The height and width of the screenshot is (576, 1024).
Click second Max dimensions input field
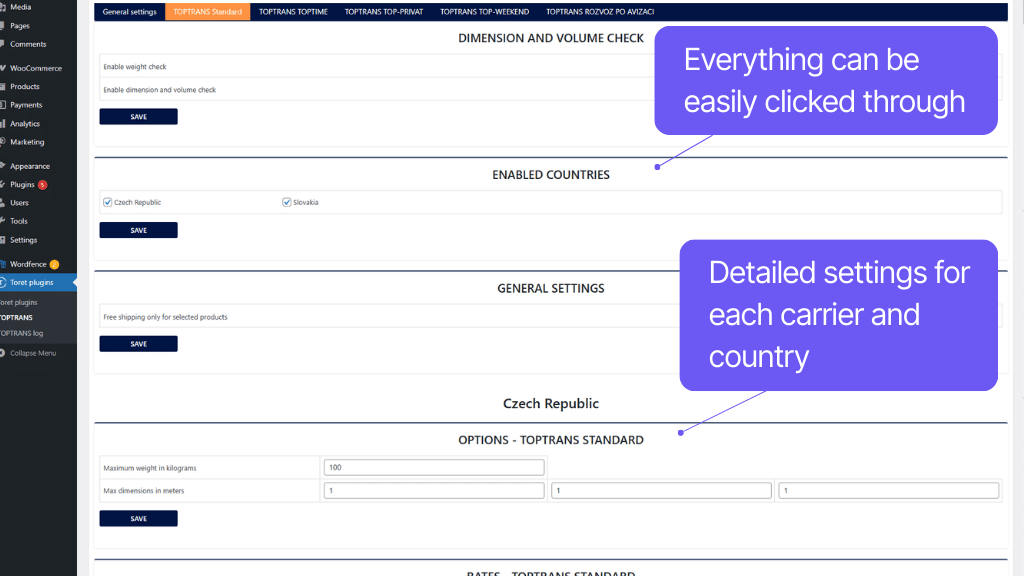pyautogui.click(x=661, y=490)
